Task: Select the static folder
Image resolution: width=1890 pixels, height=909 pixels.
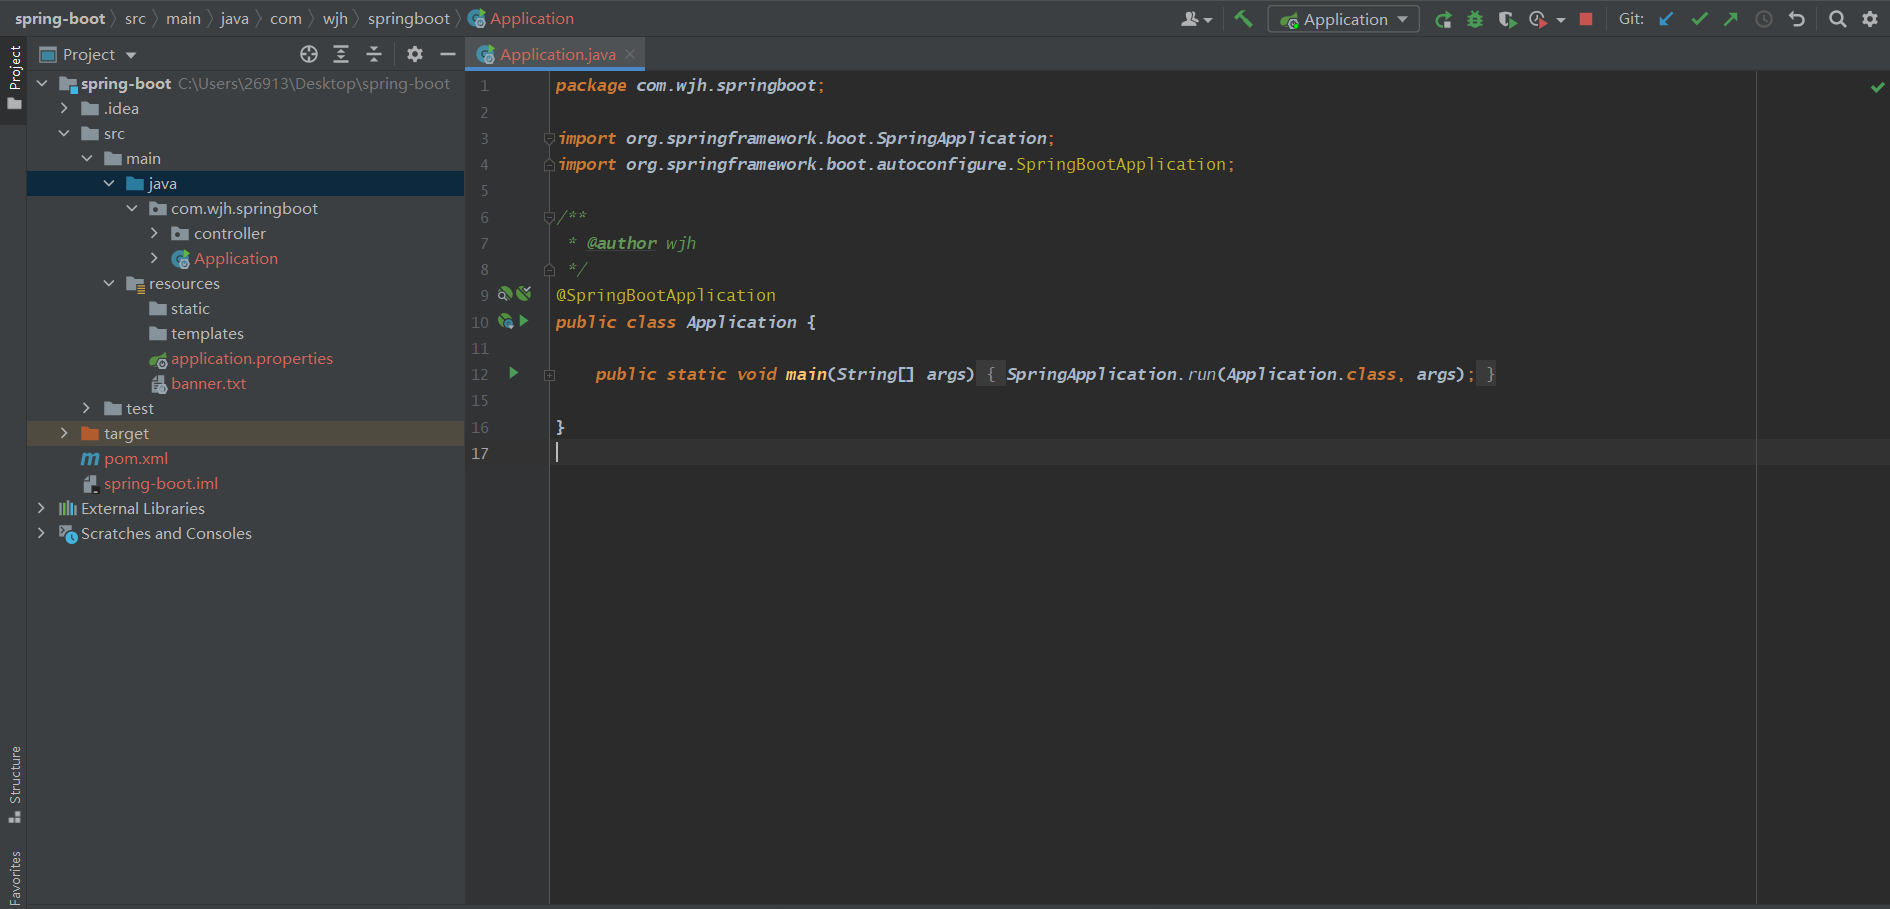Action: tap(190, 308)
